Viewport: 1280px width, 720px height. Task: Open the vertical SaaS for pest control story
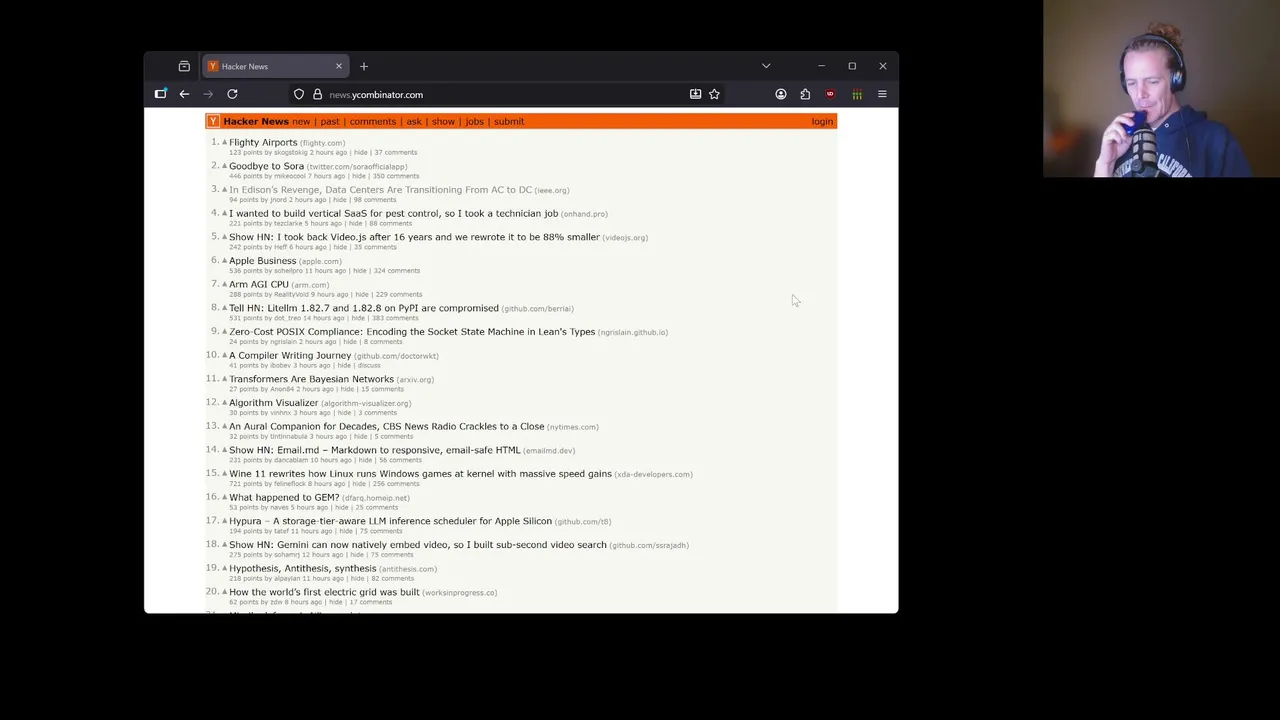coord(393,213)
